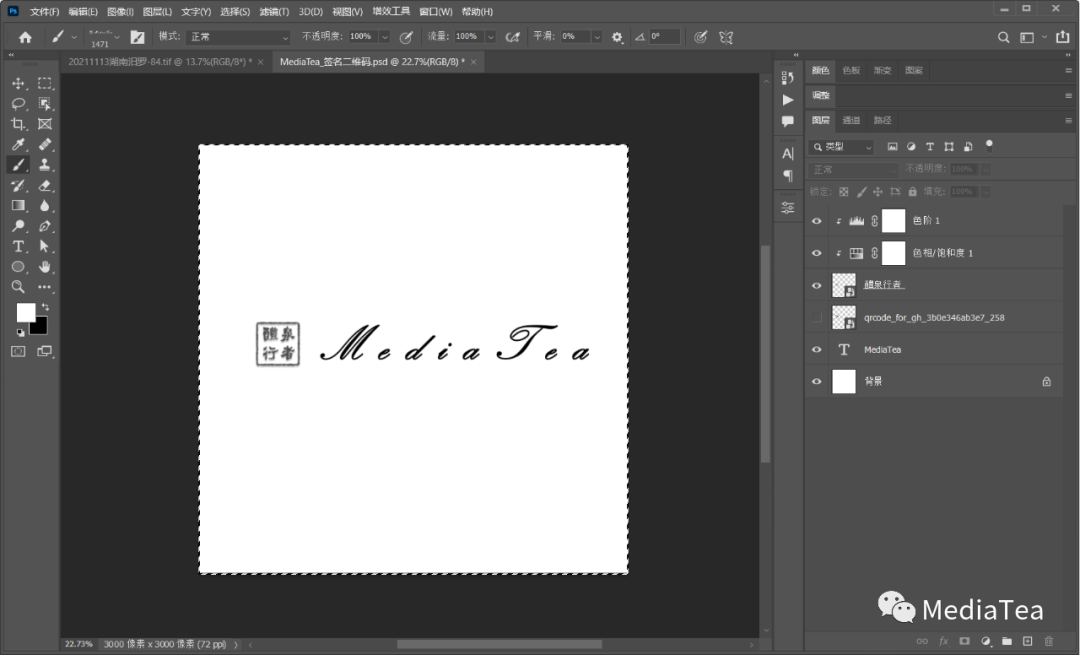Select the Eraser tool
Screen dimensions: 1080x655
[x=45, y=185]
